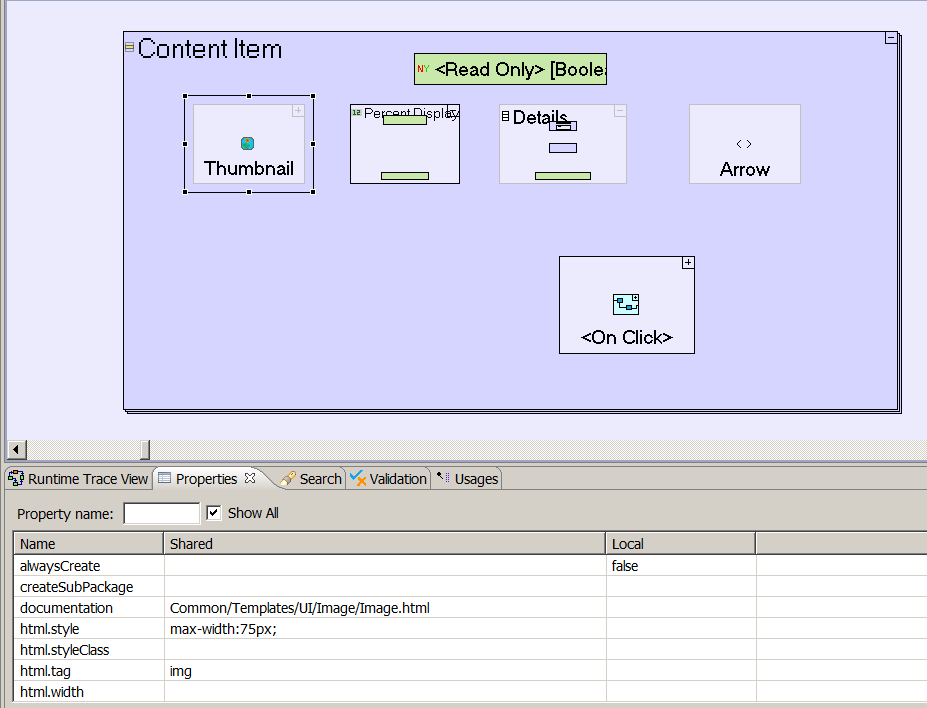Expand the Thumbnail box with plus button
Image resolution: width=927 pixels, height=708 pixels.
click(x=297, y=111)
